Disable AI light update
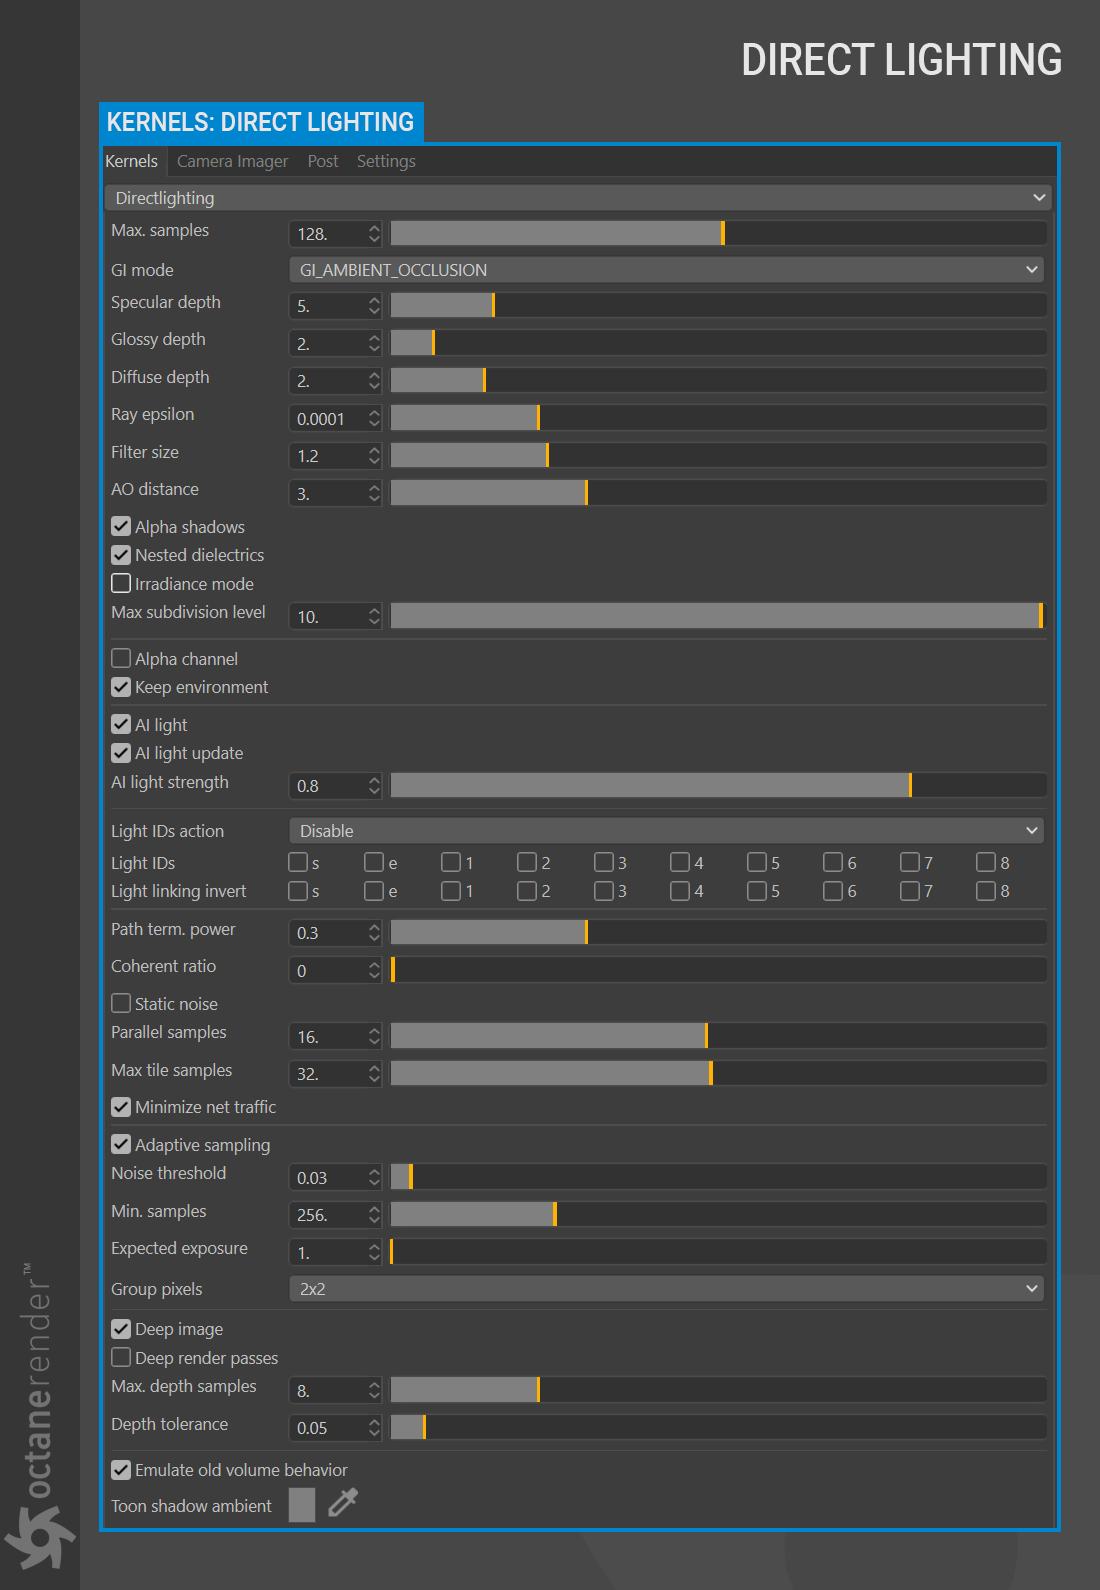The image size is (1100, 1590). point(121,752)
